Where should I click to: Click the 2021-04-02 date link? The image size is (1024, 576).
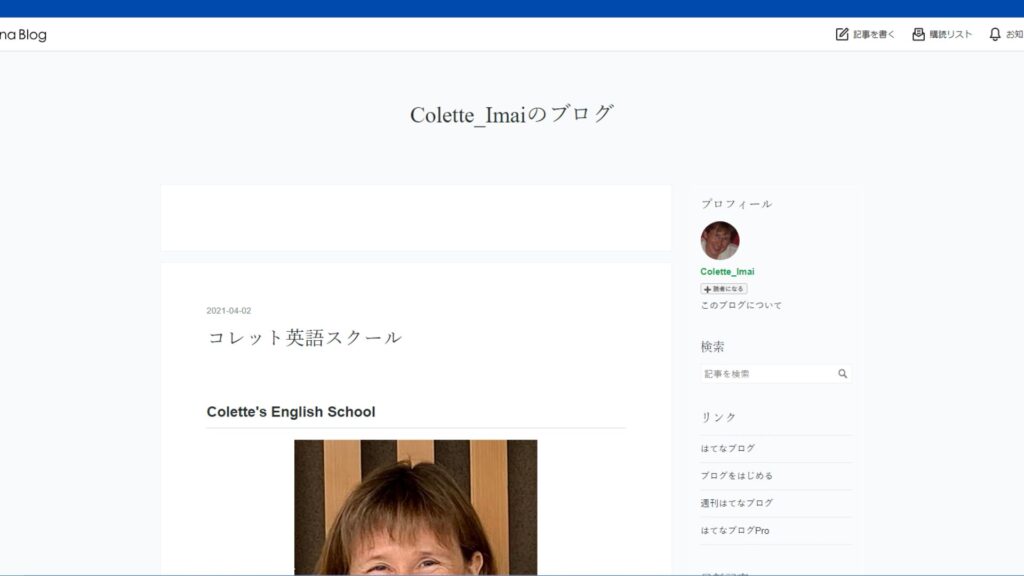(x=229, y=311)
